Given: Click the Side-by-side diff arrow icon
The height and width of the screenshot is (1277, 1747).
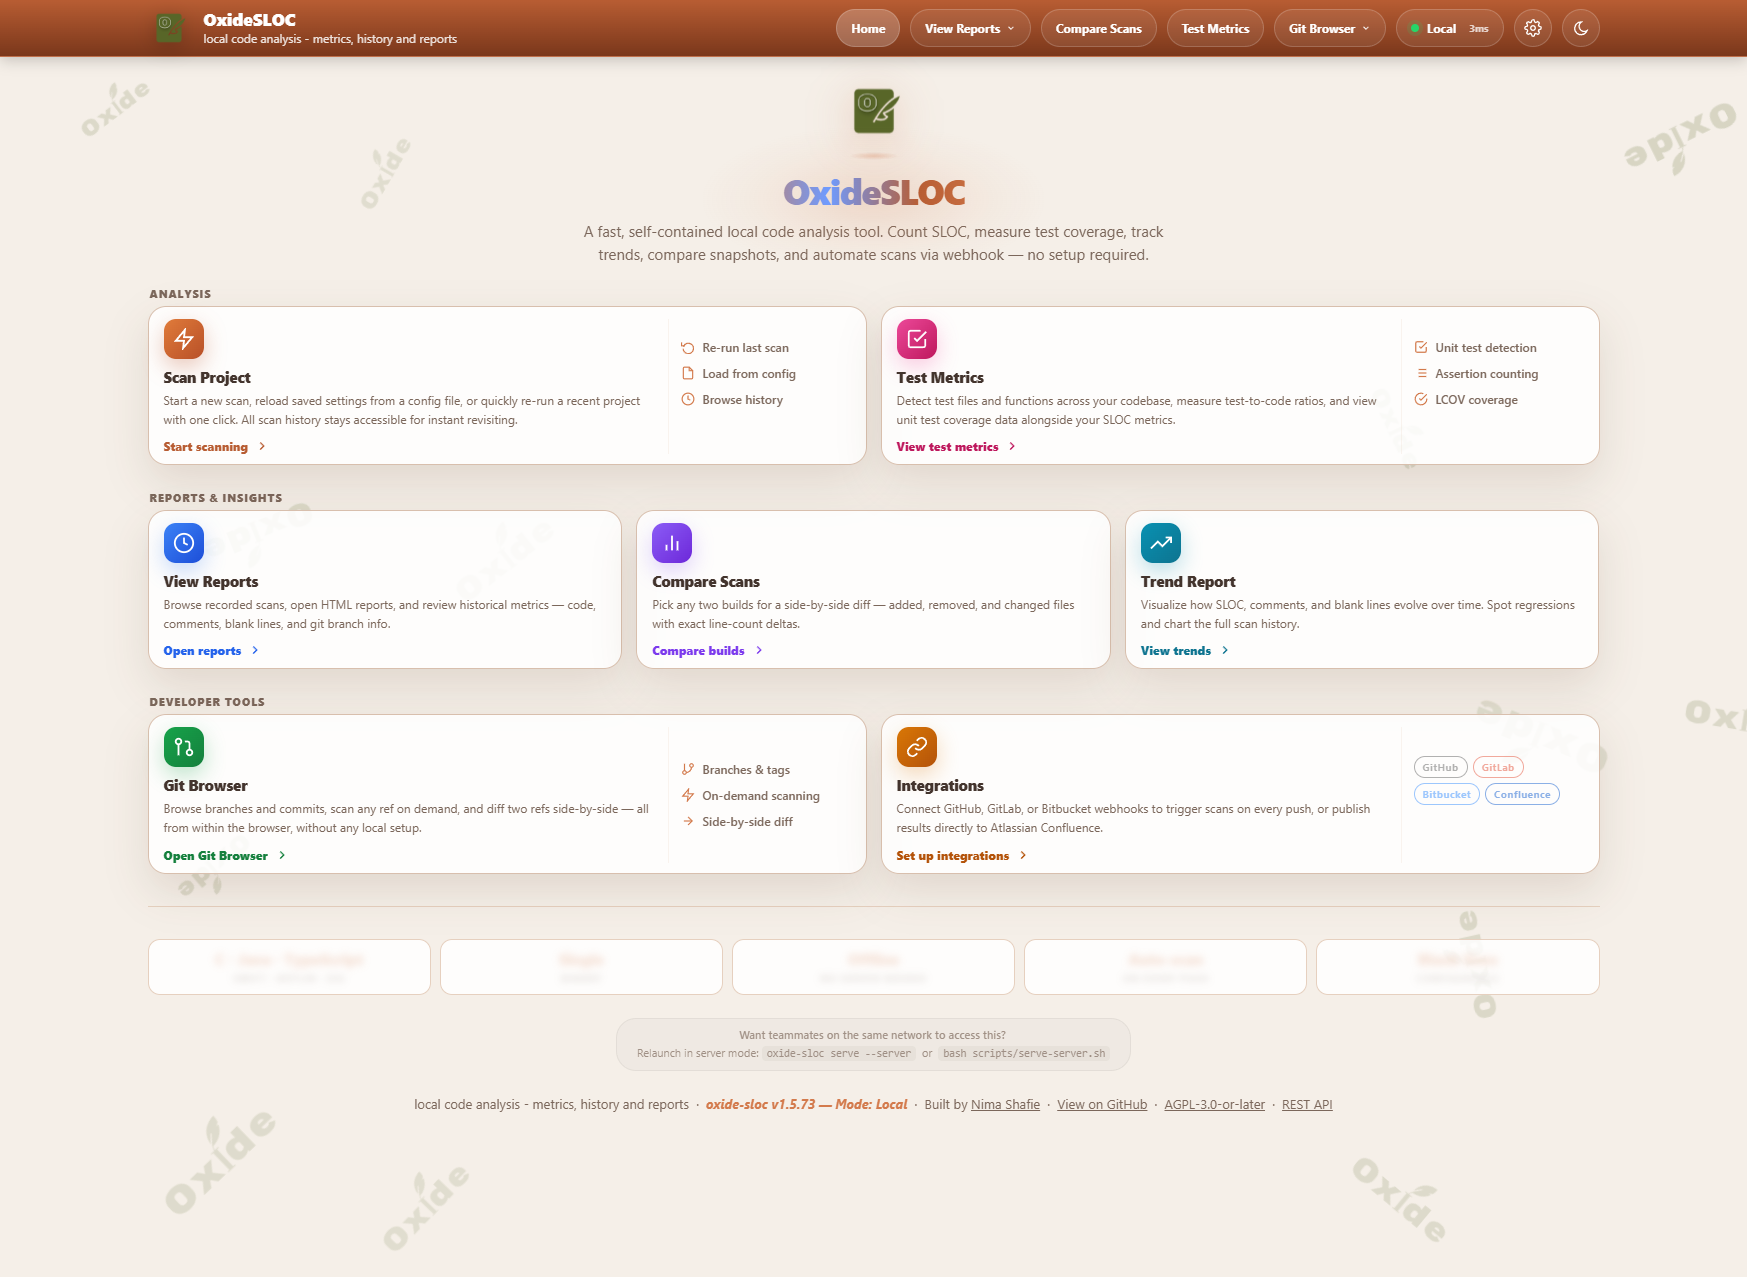Looking at the screenshot, I should [688, 821].
